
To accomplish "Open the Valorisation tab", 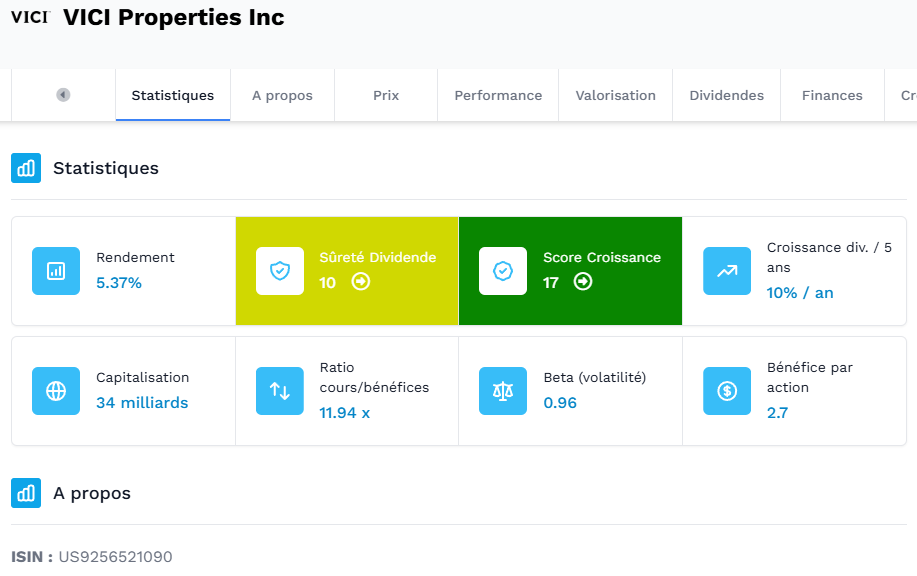I will (x=615, y=95).
